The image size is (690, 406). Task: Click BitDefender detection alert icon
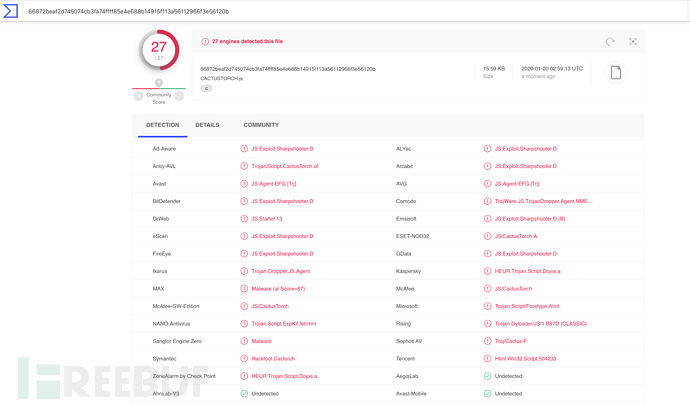[244, 201]
